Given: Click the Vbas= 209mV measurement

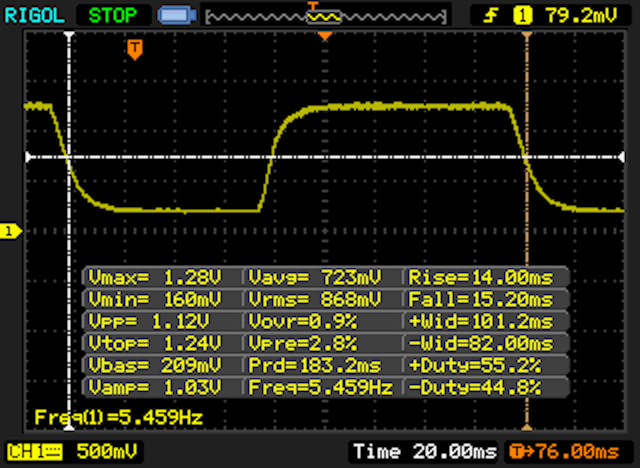Looking at the screenshot, I should coord(155,365).
